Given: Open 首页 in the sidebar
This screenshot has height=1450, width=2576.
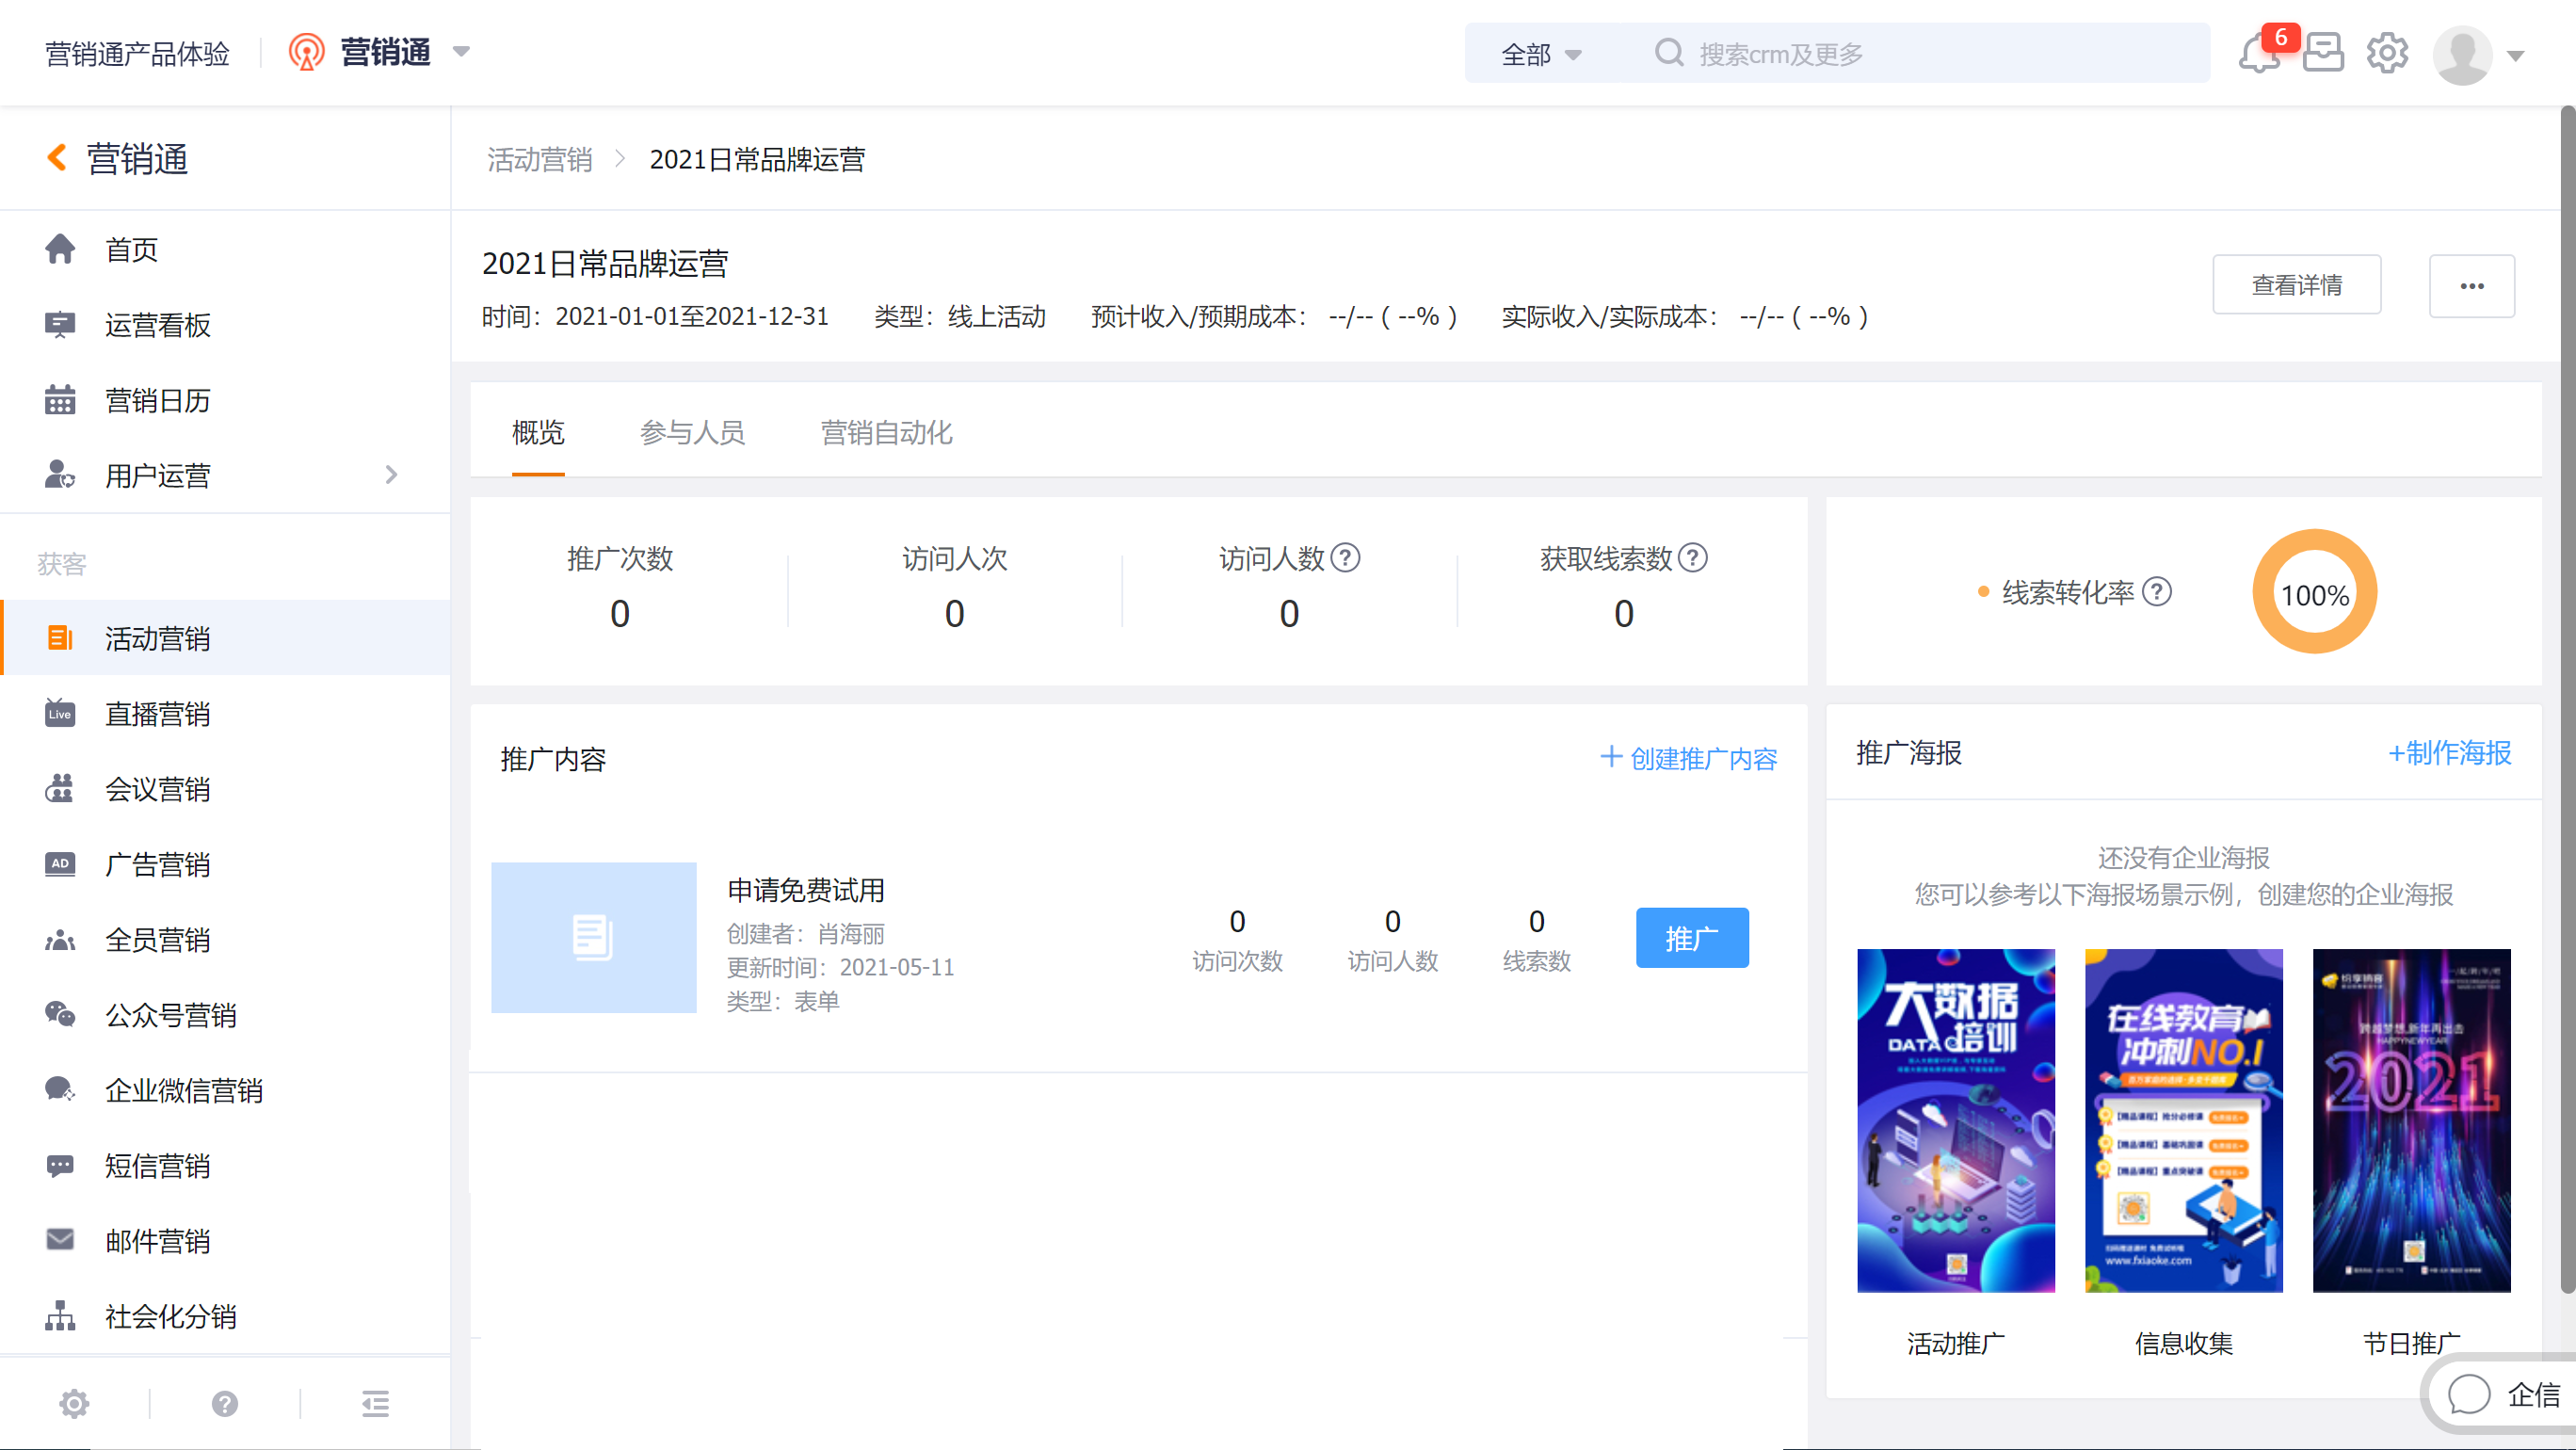Looking at the screenshot, I should pyautogui.click(x=226, y=249).
